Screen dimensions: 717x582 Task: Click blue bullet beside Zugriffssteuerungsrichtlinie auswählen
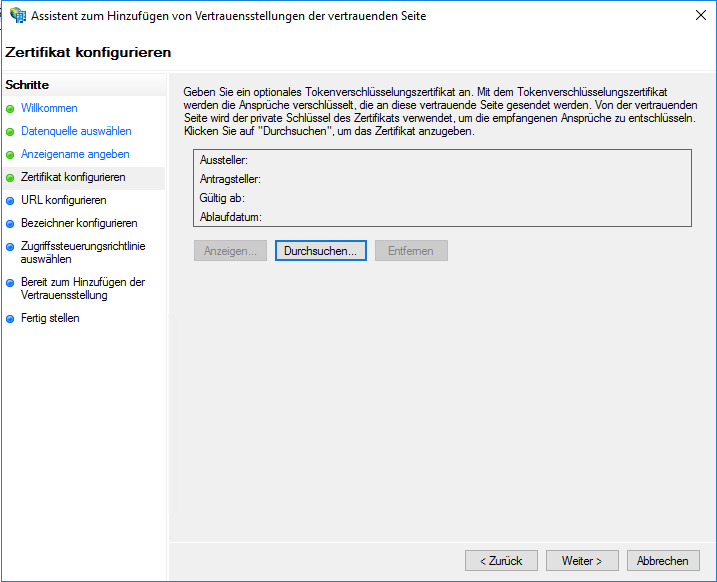coord(10,247)
